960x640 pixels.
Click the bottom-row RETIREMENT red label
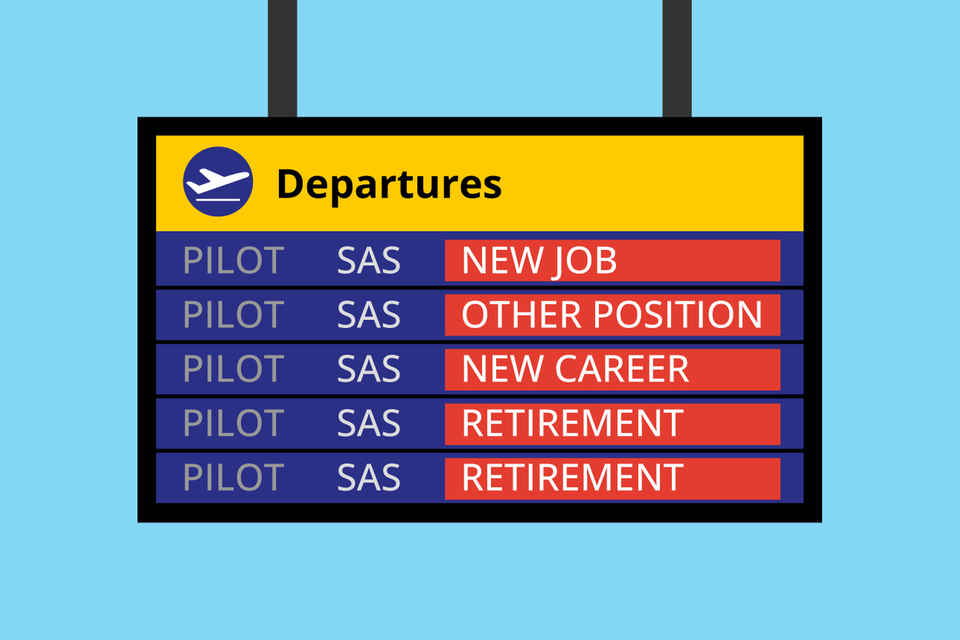(612, 477)
